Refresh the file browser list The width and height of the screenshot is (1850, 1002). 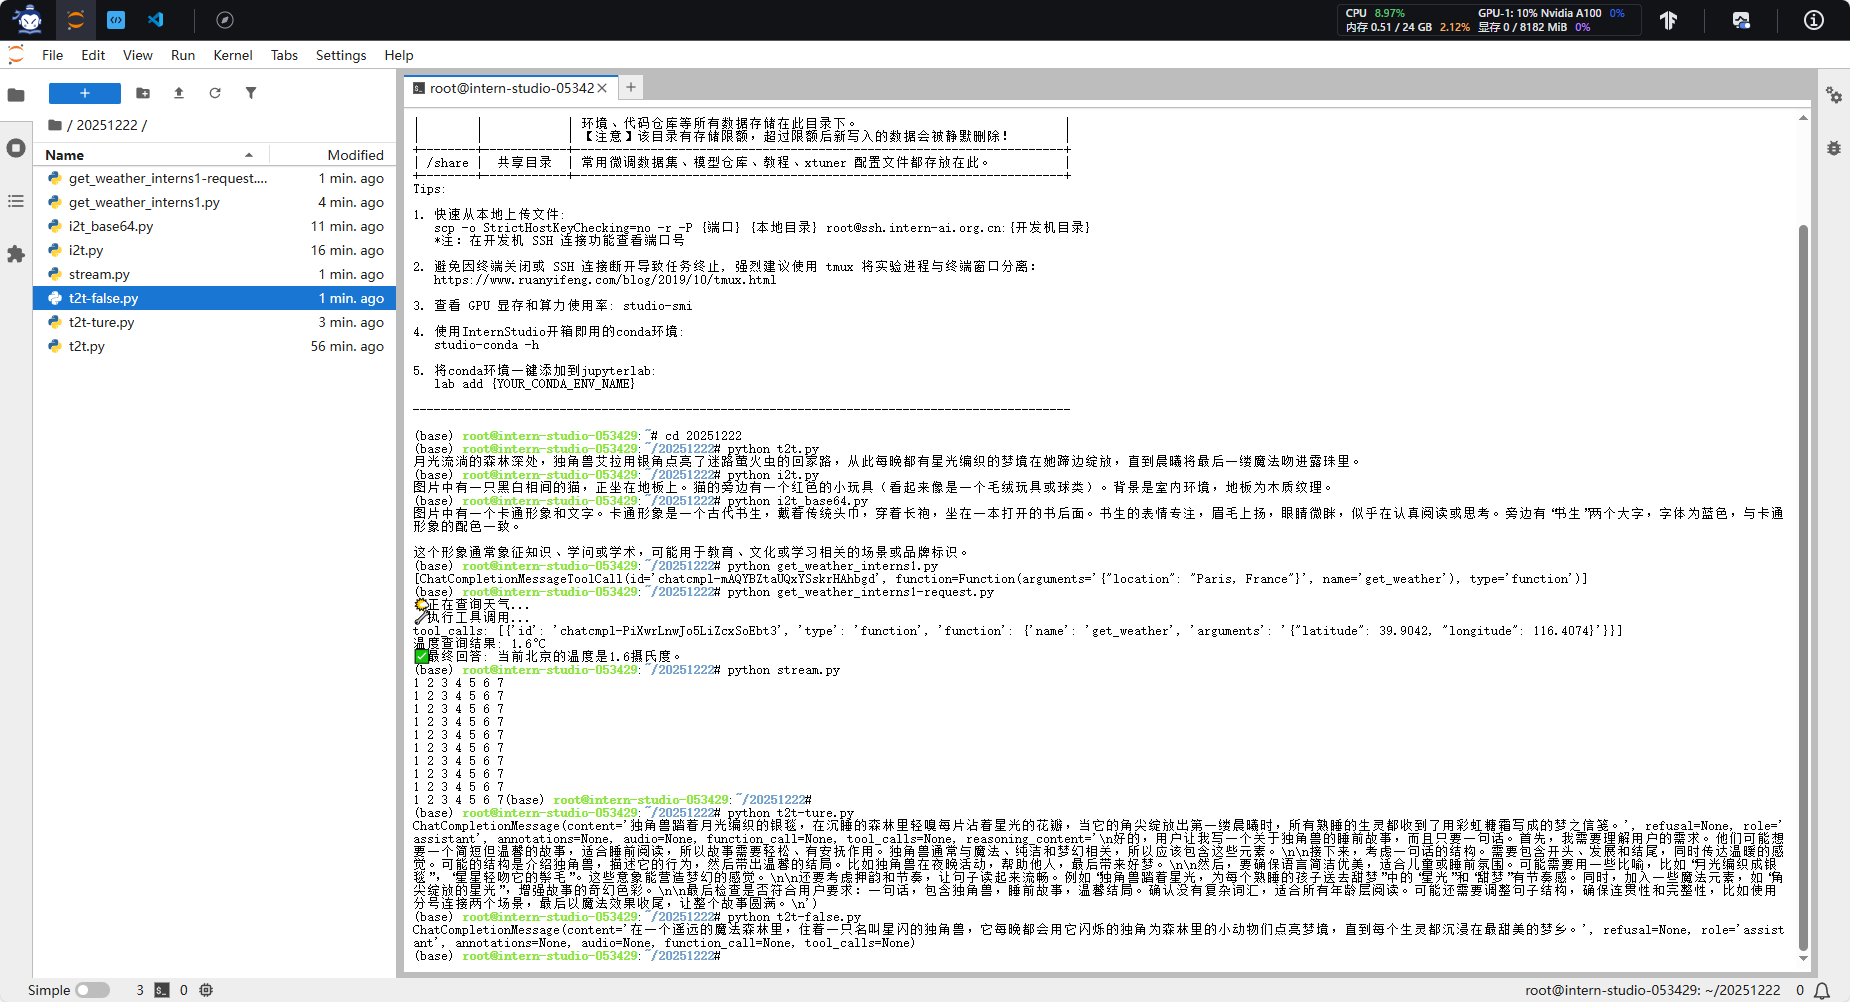click(215, 93)
